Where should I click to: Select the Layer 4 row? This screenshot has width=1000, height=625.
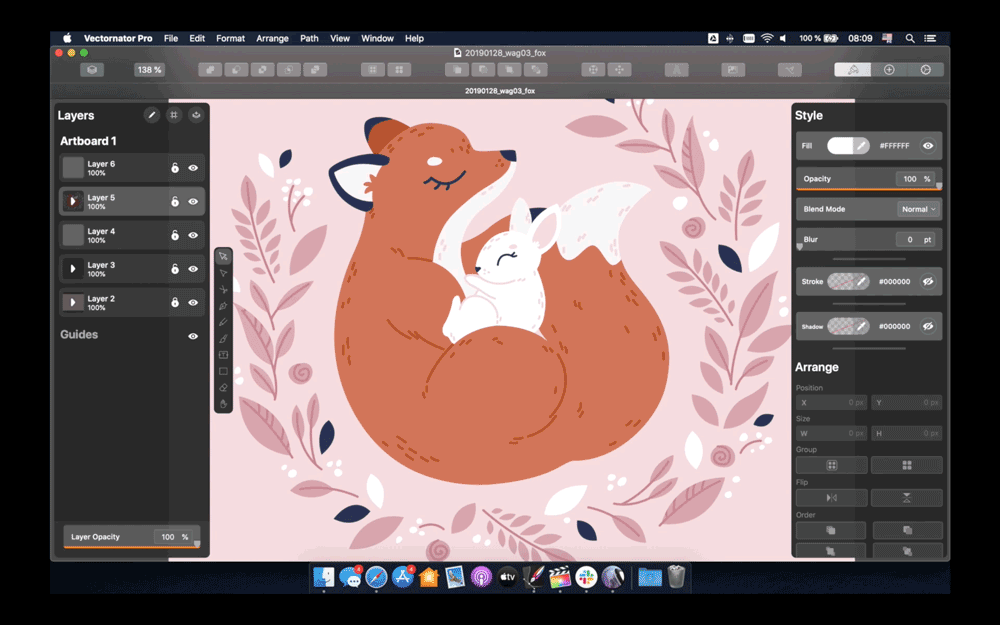coord(132,235)
